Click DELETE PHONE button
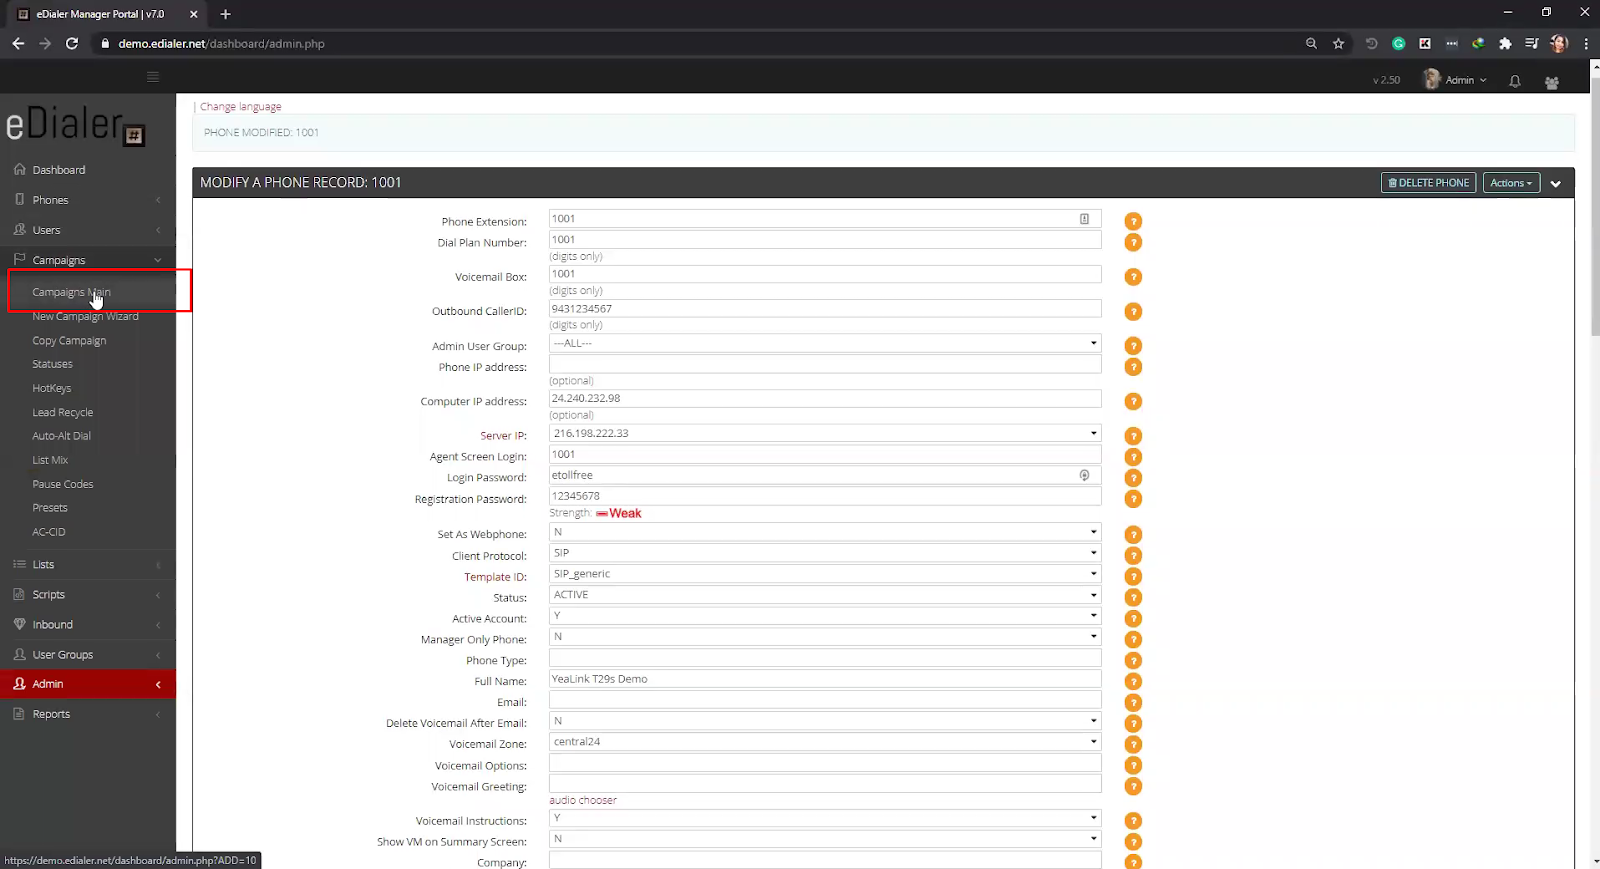 tap(1428, 183)
